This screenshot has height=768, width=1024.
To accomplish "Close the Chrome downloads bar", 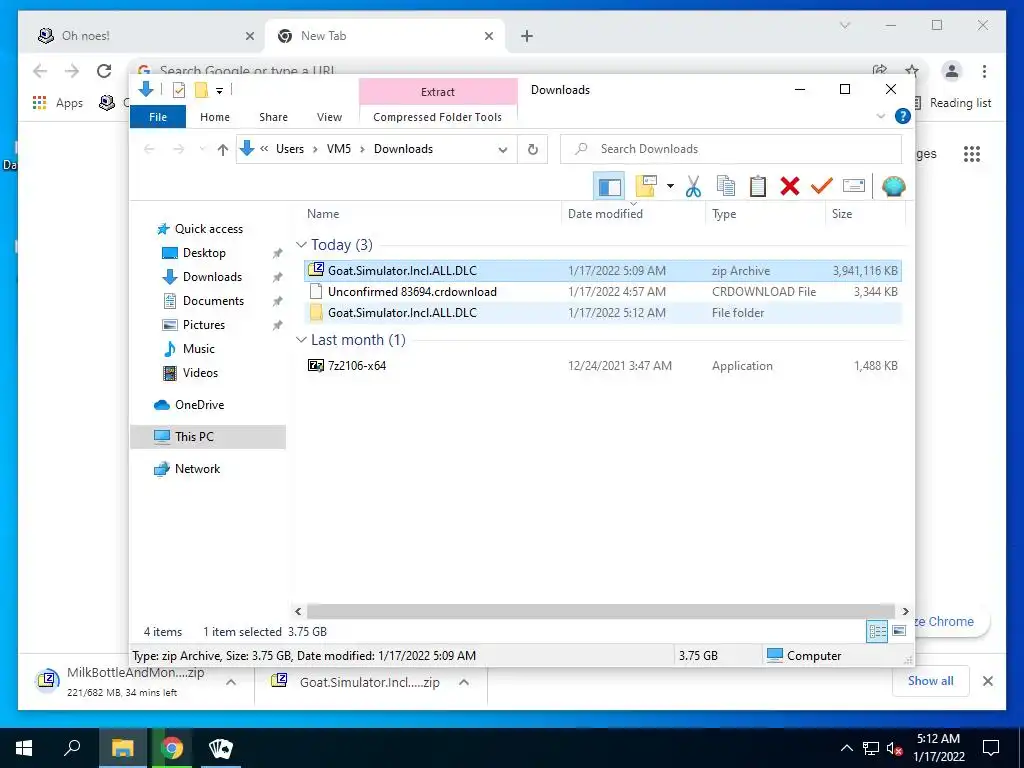I will pyautogui.click(x=987, y=681).
